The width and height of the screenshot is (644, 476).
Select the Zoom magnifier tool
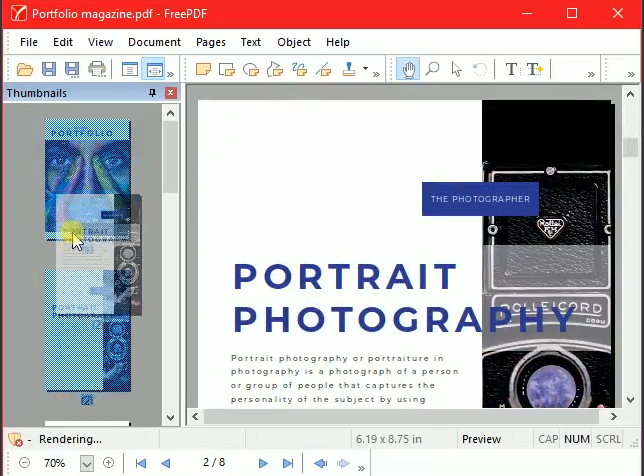tap(433, 69)
